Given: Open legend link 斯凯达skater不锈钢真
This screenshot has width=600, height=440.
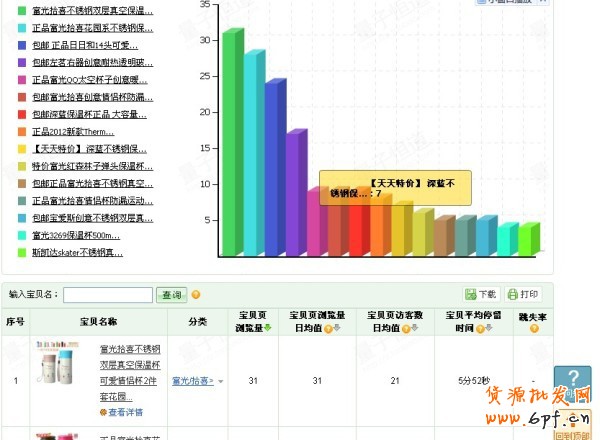Looking at the screenshot, I should pyautogui.click(x=77, y=253).
